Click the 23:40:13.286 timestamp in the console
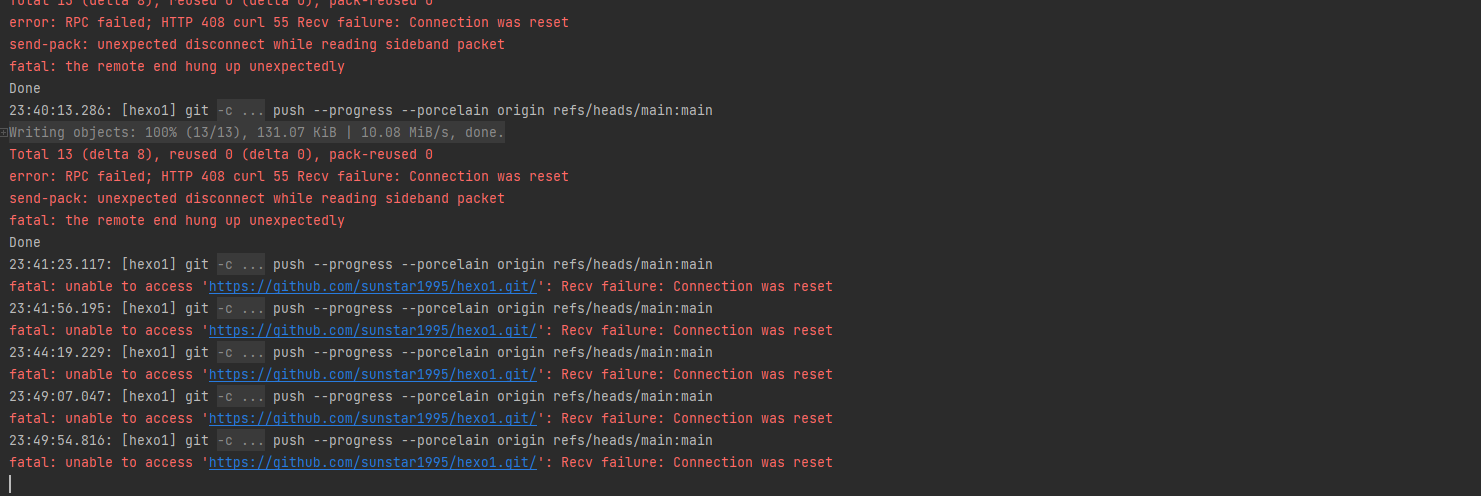Image resolution: width=1481 pixels, height=496 pixels. (60, 111)
